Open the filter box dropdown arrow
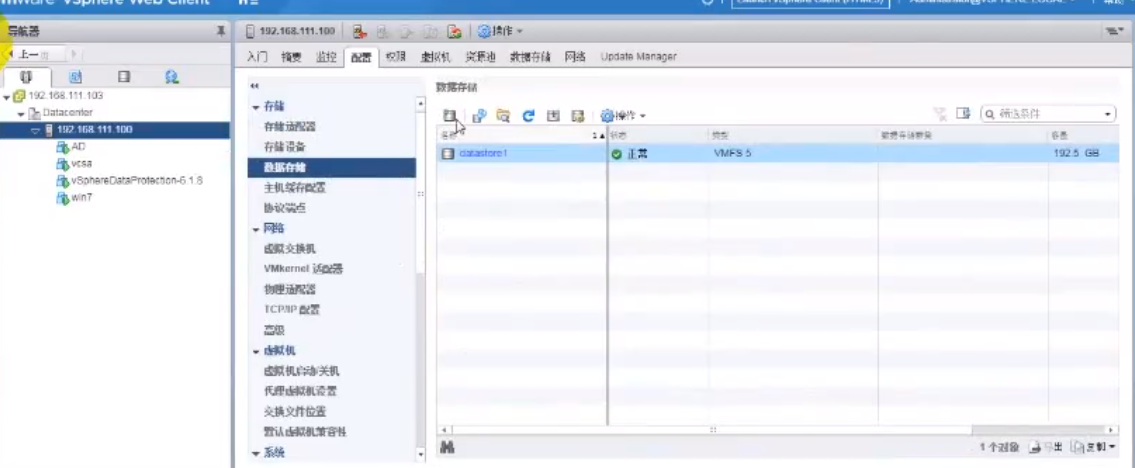This screenshot has width=1135, height=468. tap(1108, 114)
